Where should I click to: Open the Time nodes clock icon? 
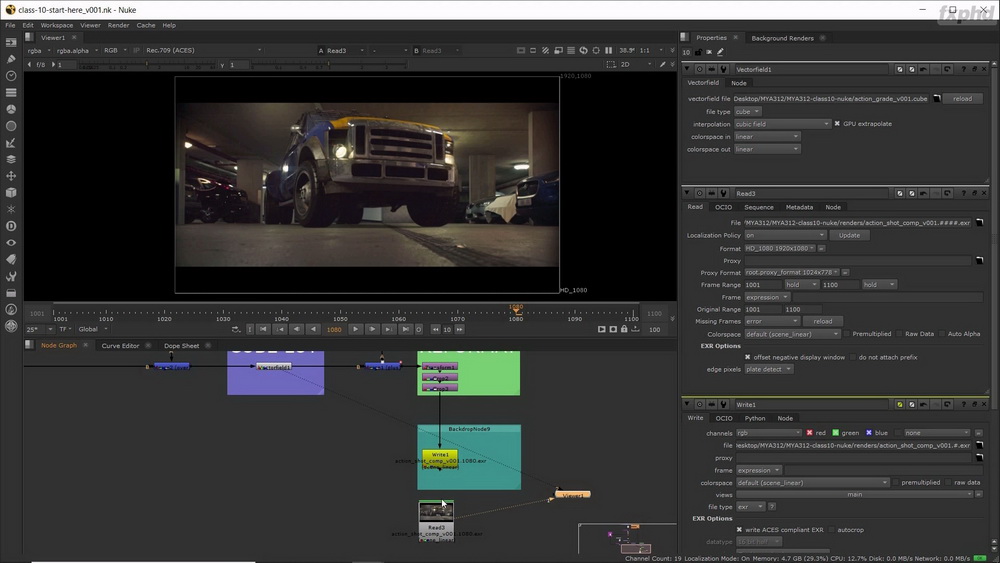(x=11, y=75)
